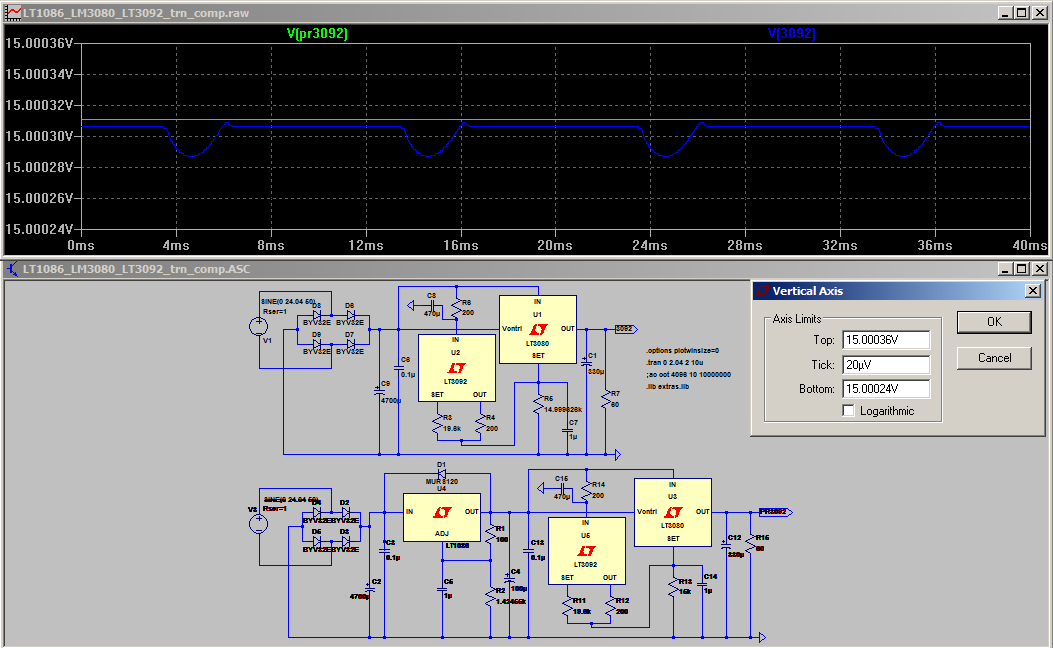Click the LT logo in Vertical Axis title bar

click(x=763, y=291)
